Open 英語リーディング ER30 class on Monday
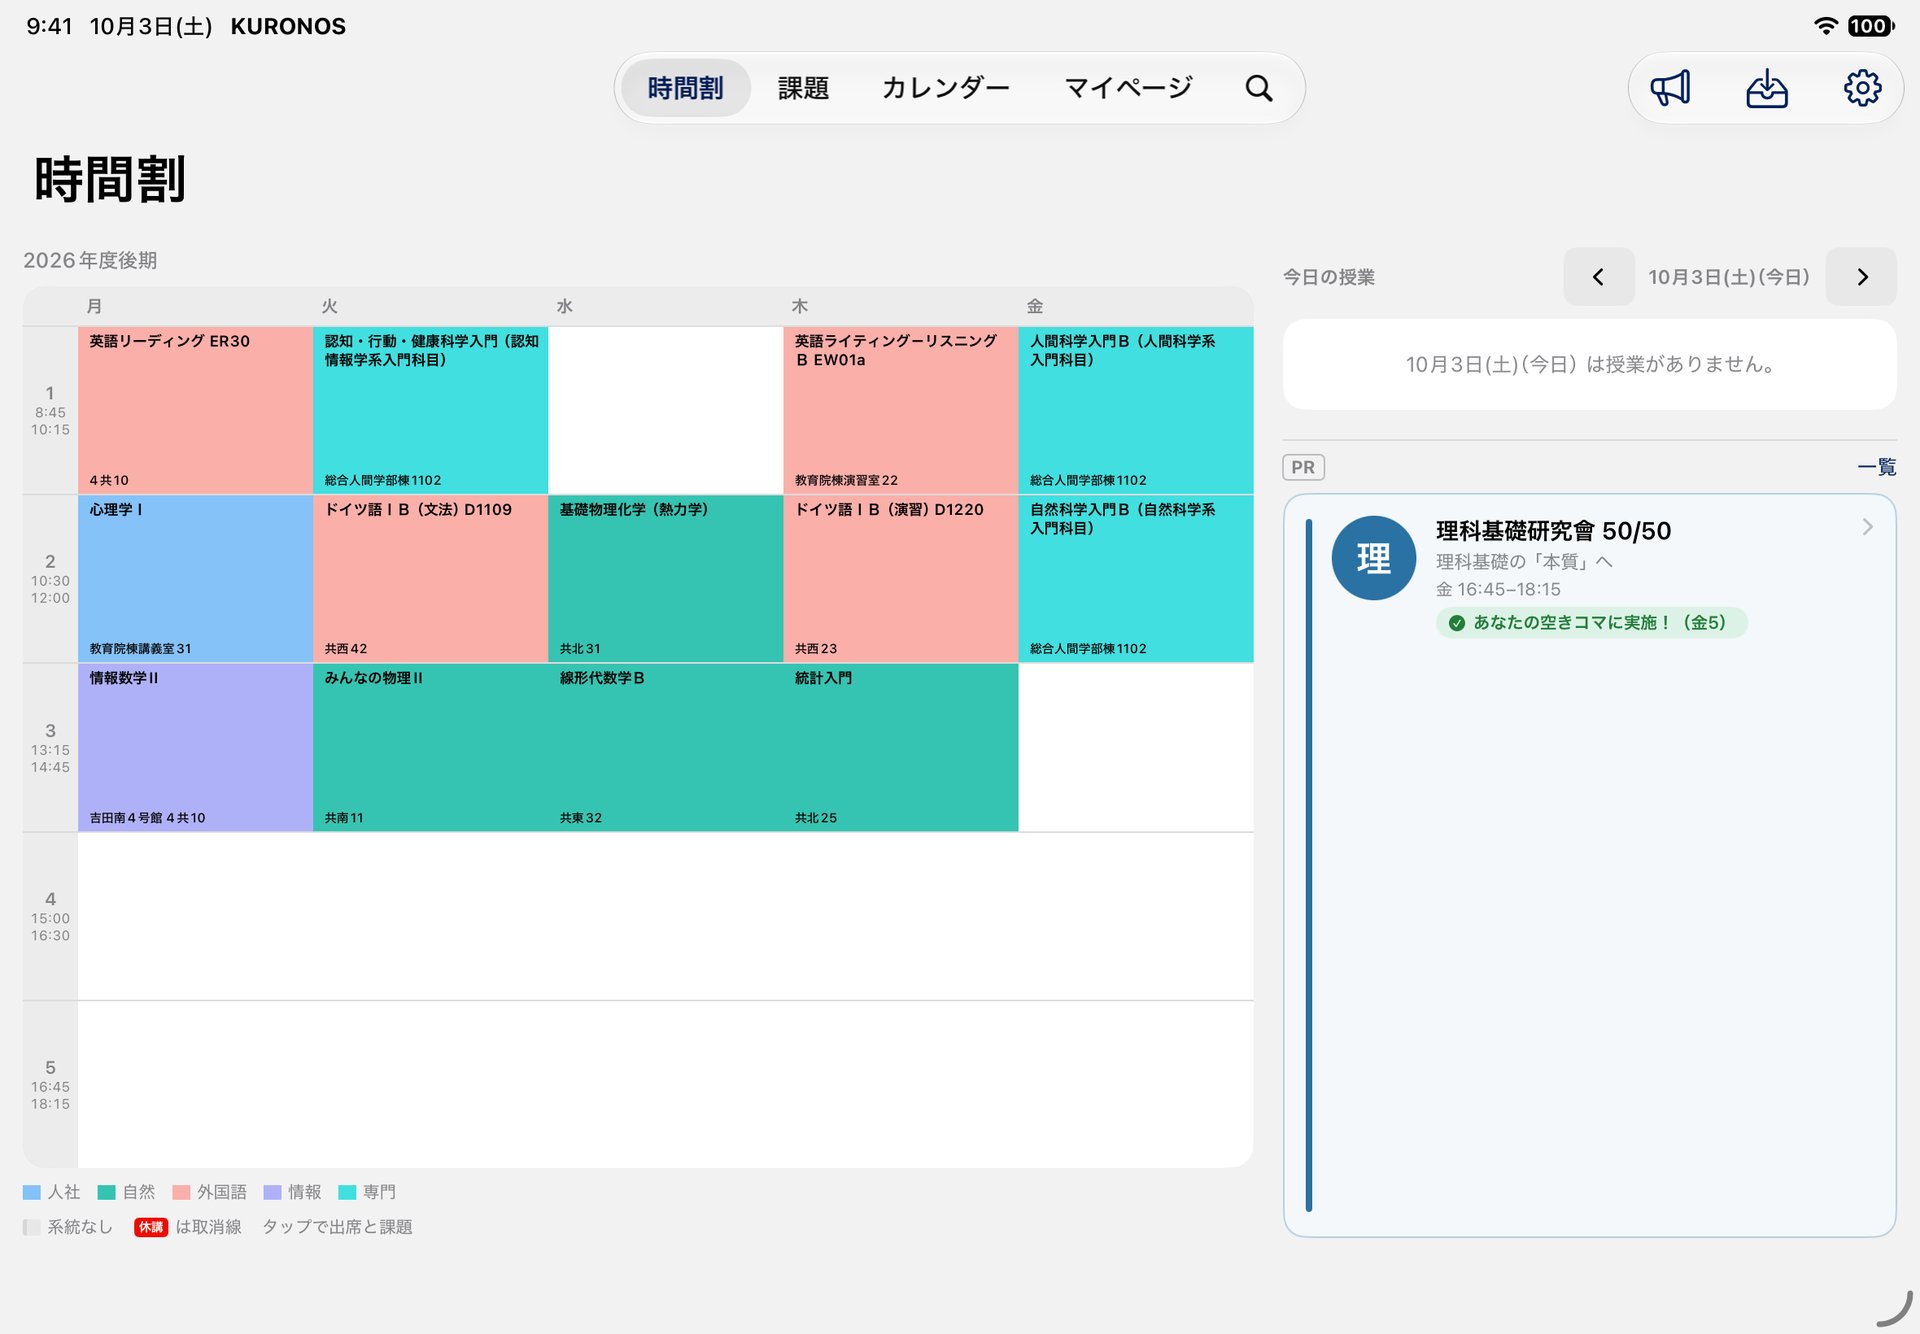1920x1334 pixels. [x=195, y=410]
